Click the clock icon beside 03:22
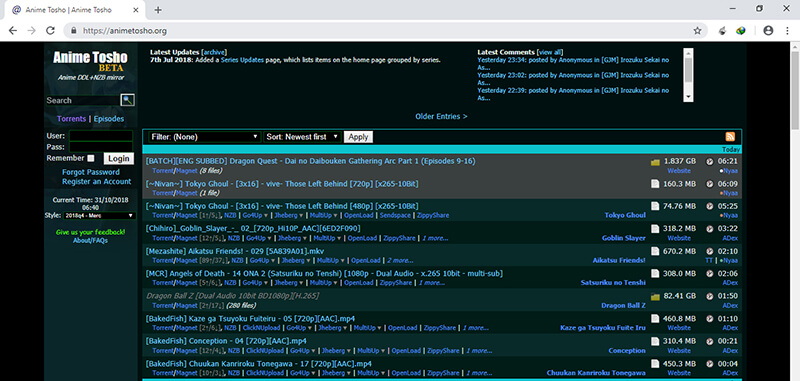The width and height of the screenshot is (800, 381). coord(709,228)
